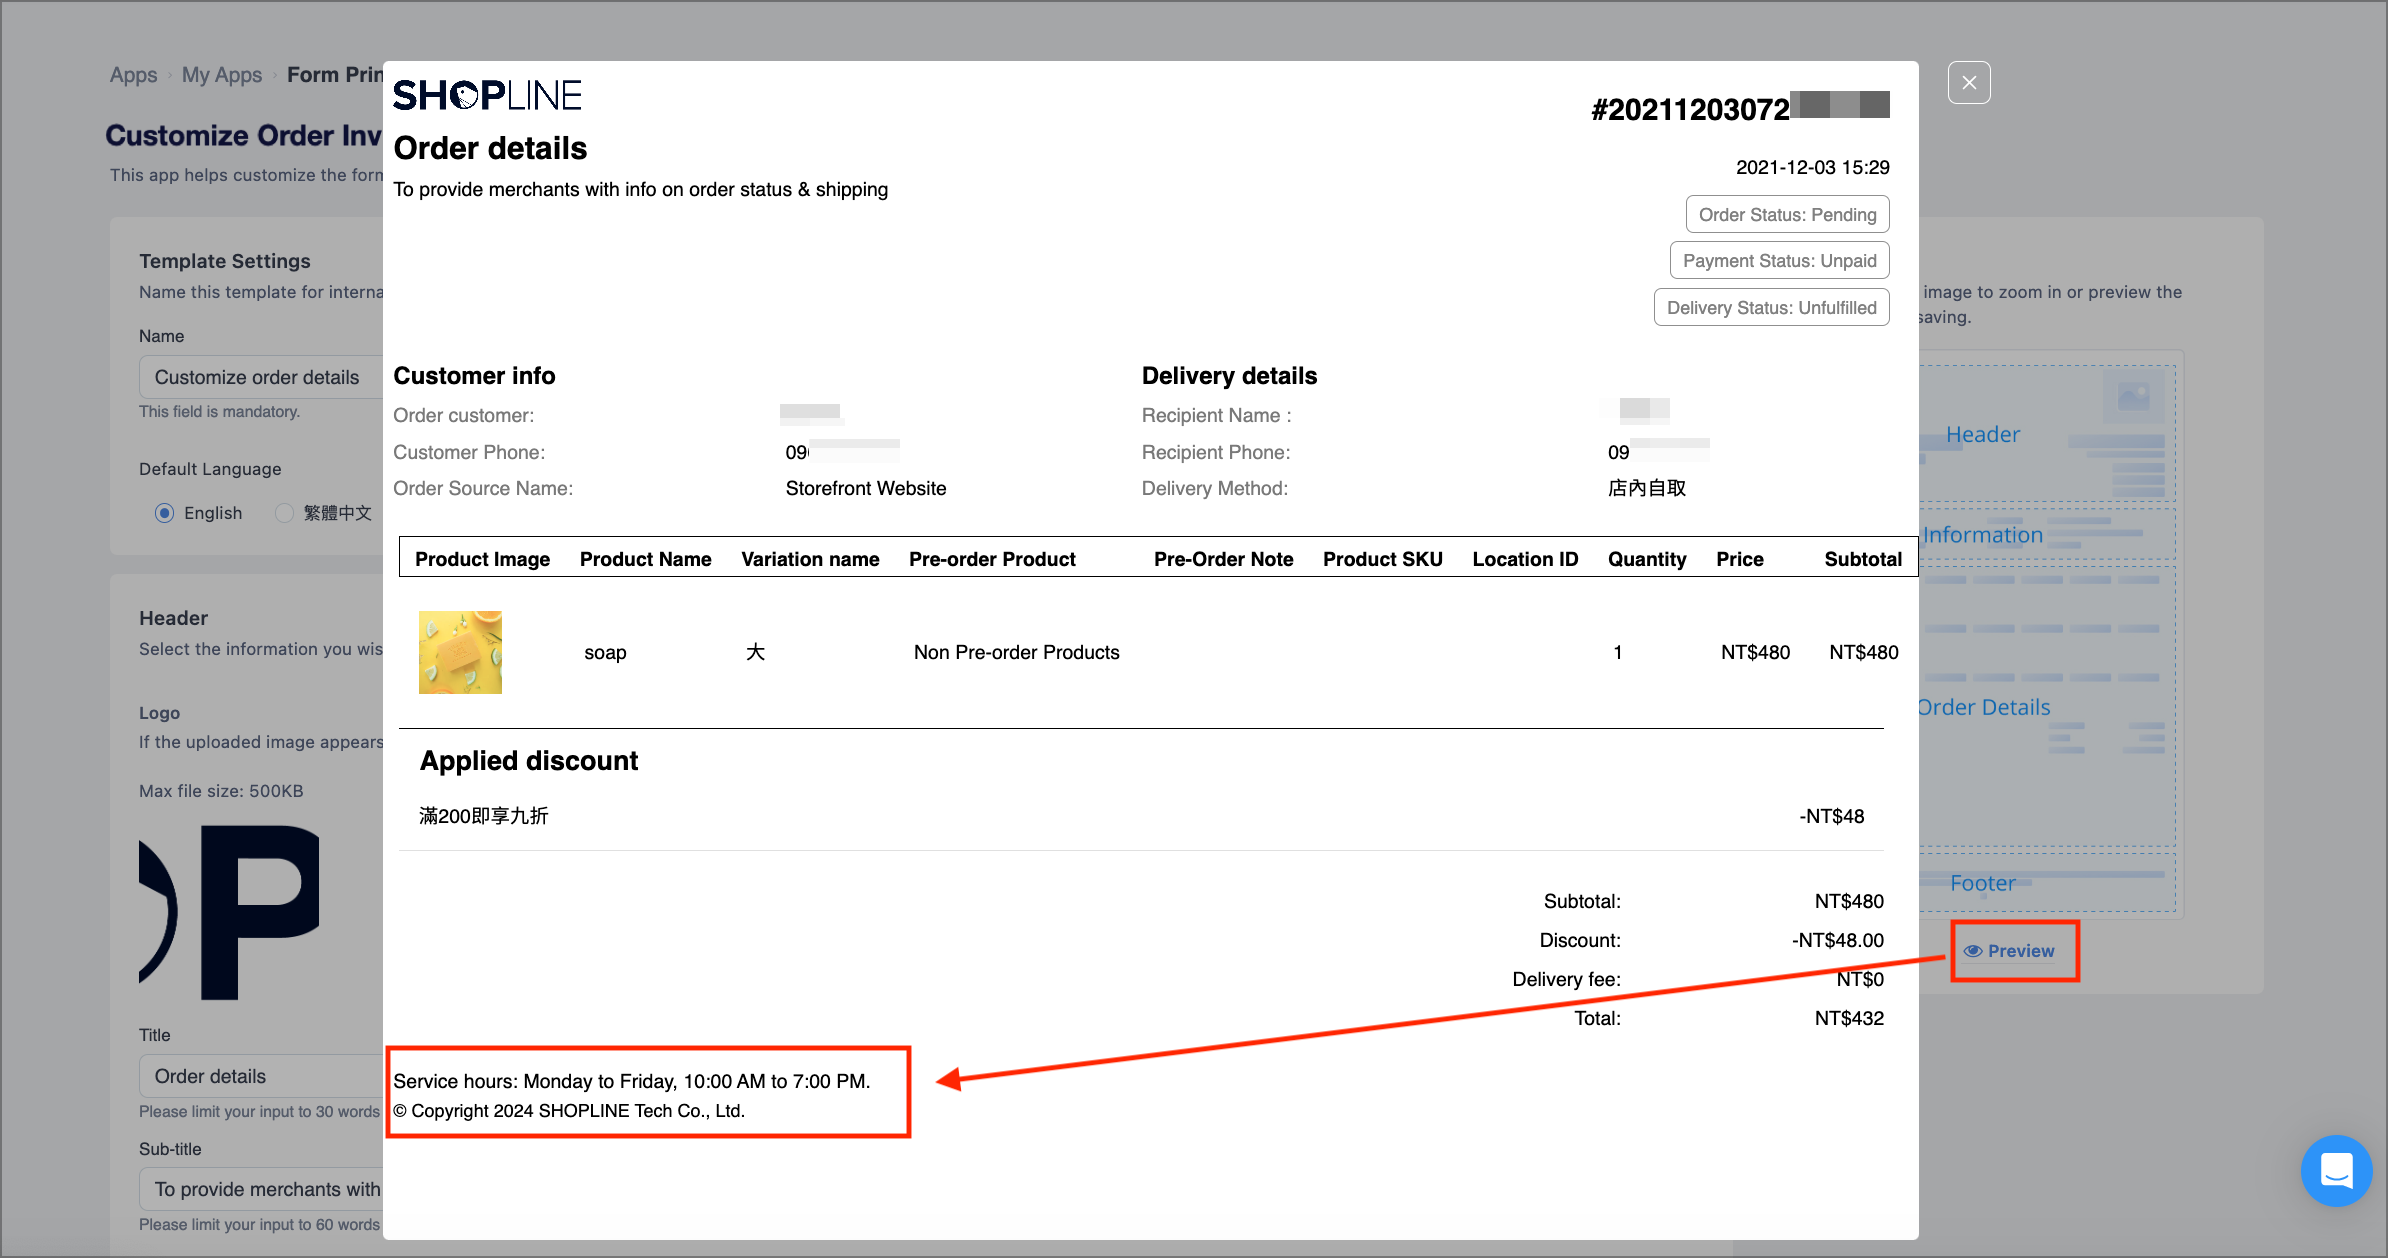This screenshot has width=2388, height=1258.
Task: Click the order date 2021-12-03 15:29
Action: pyautogui.click(x=1812, y=167)
